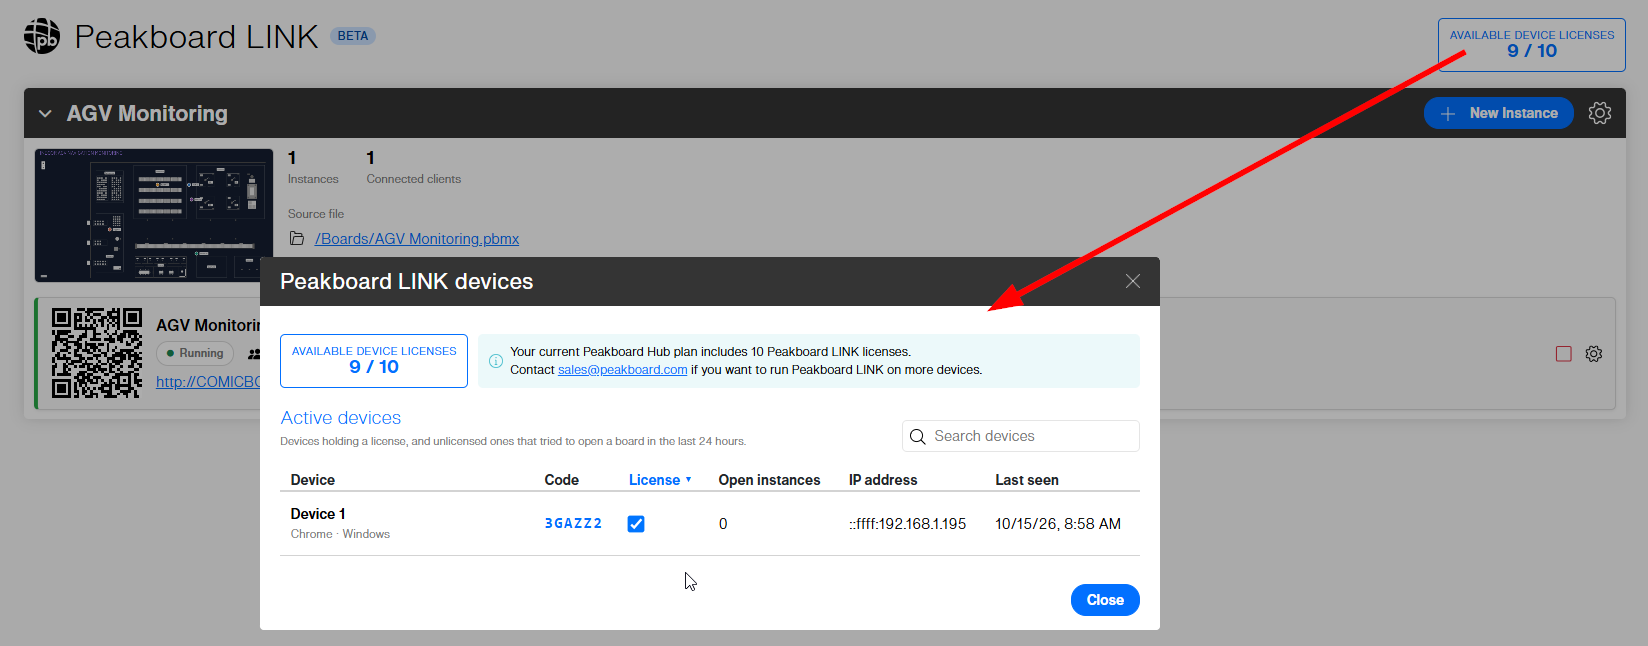
Task: Click the Peakboard globe logo
Action: pos(42,36)
